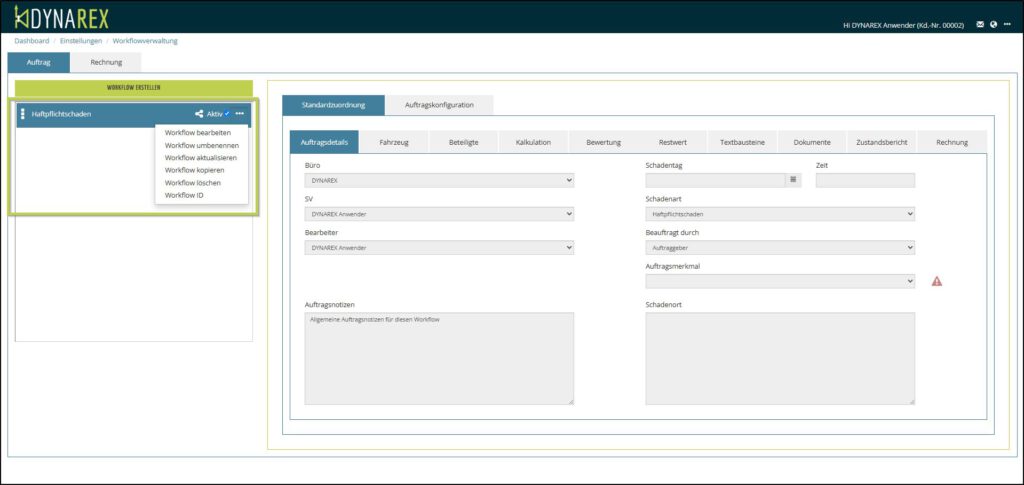Expand the Beauftragt durch dropdown

click(780, 247)
